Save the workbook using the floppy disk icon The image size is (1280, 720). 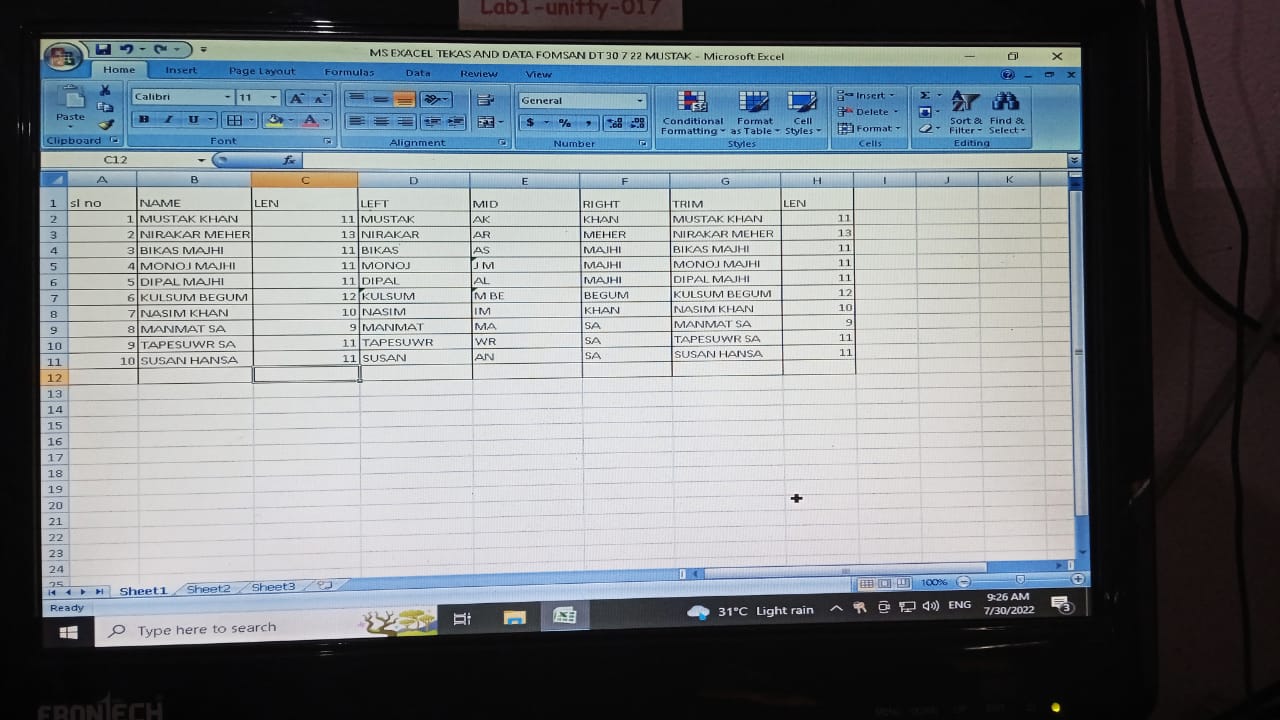(103, 49)
